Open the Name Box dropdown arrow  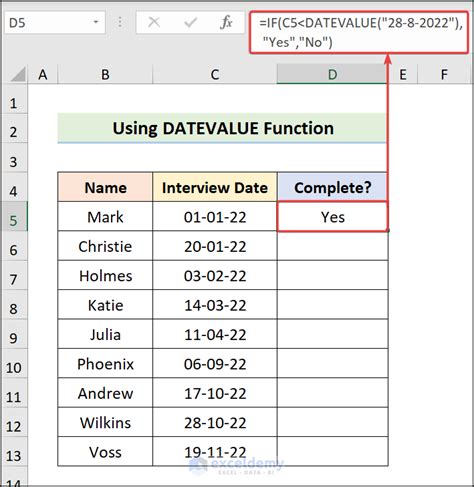coord(96,22)
